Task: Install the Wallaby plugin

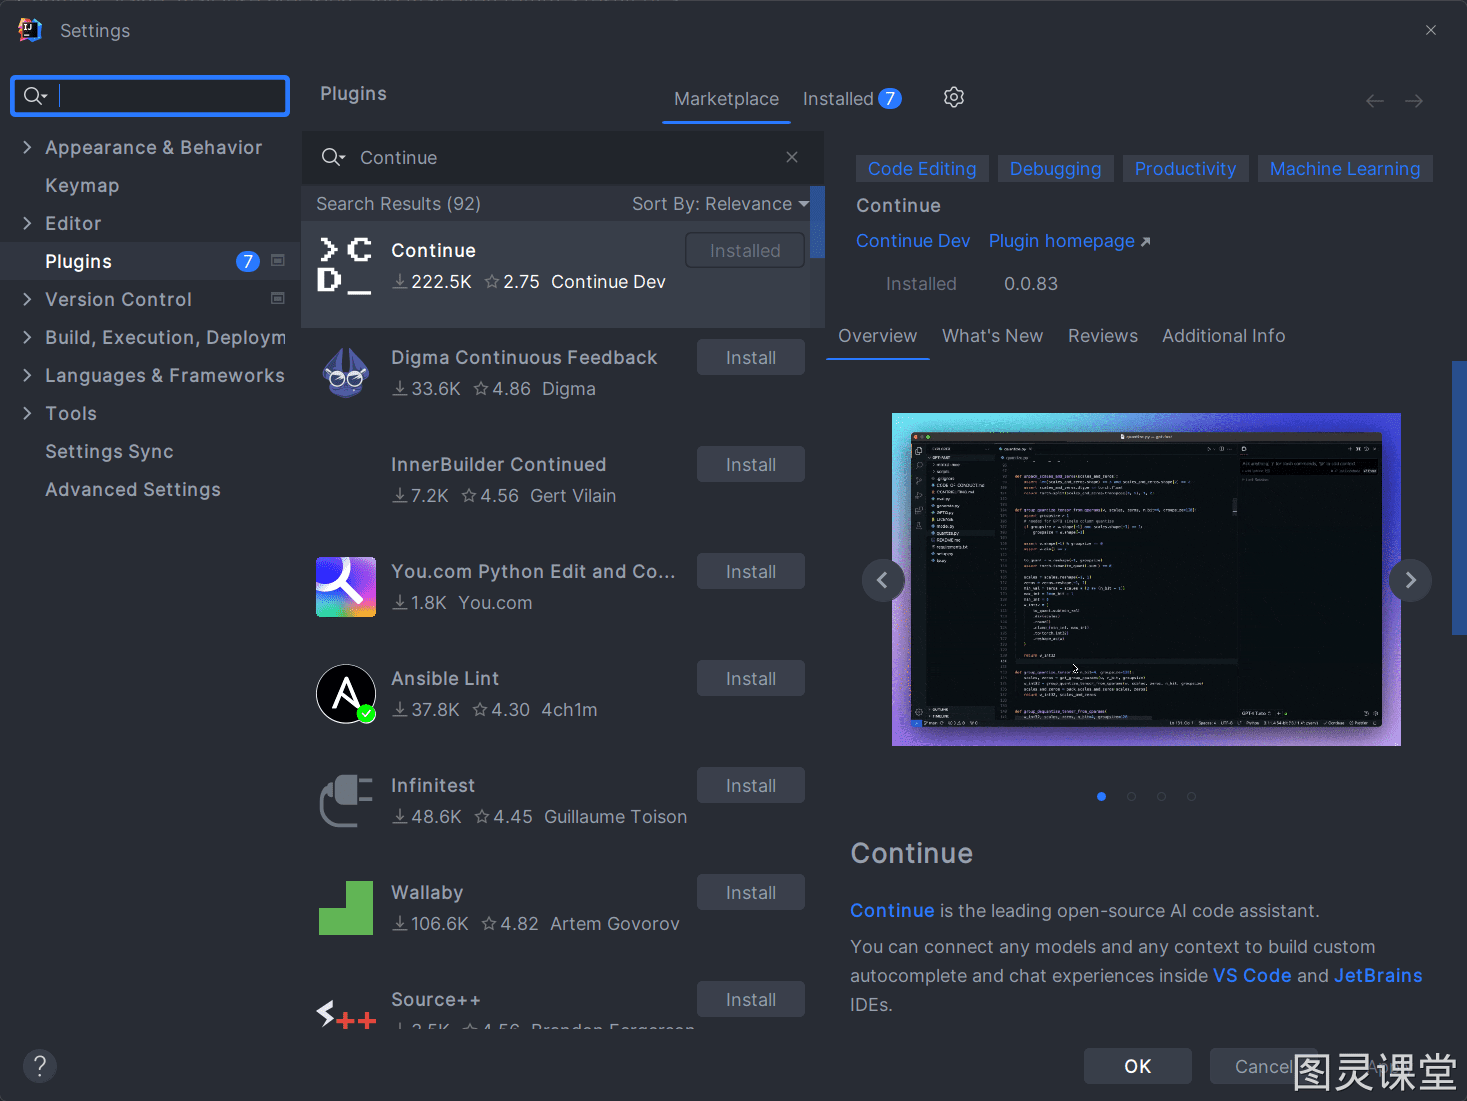Action: tap(751, 893)
